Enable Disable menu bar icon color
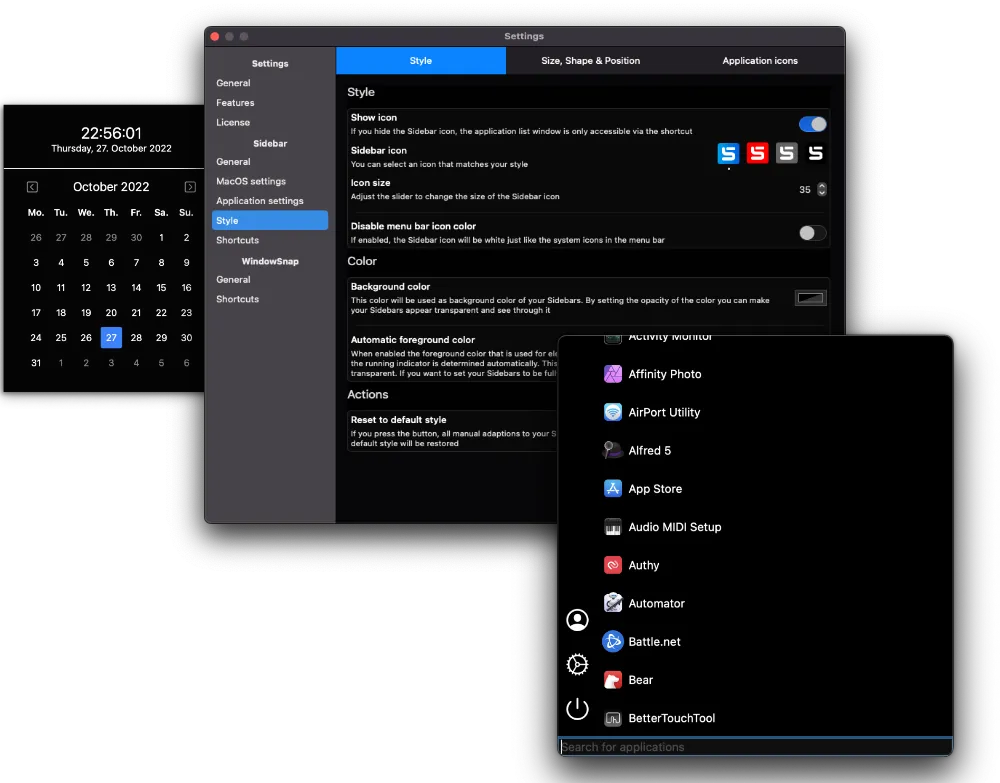The width and height of the screenshot is (1000, 783). pyautogui.click(x=812, y=232)
